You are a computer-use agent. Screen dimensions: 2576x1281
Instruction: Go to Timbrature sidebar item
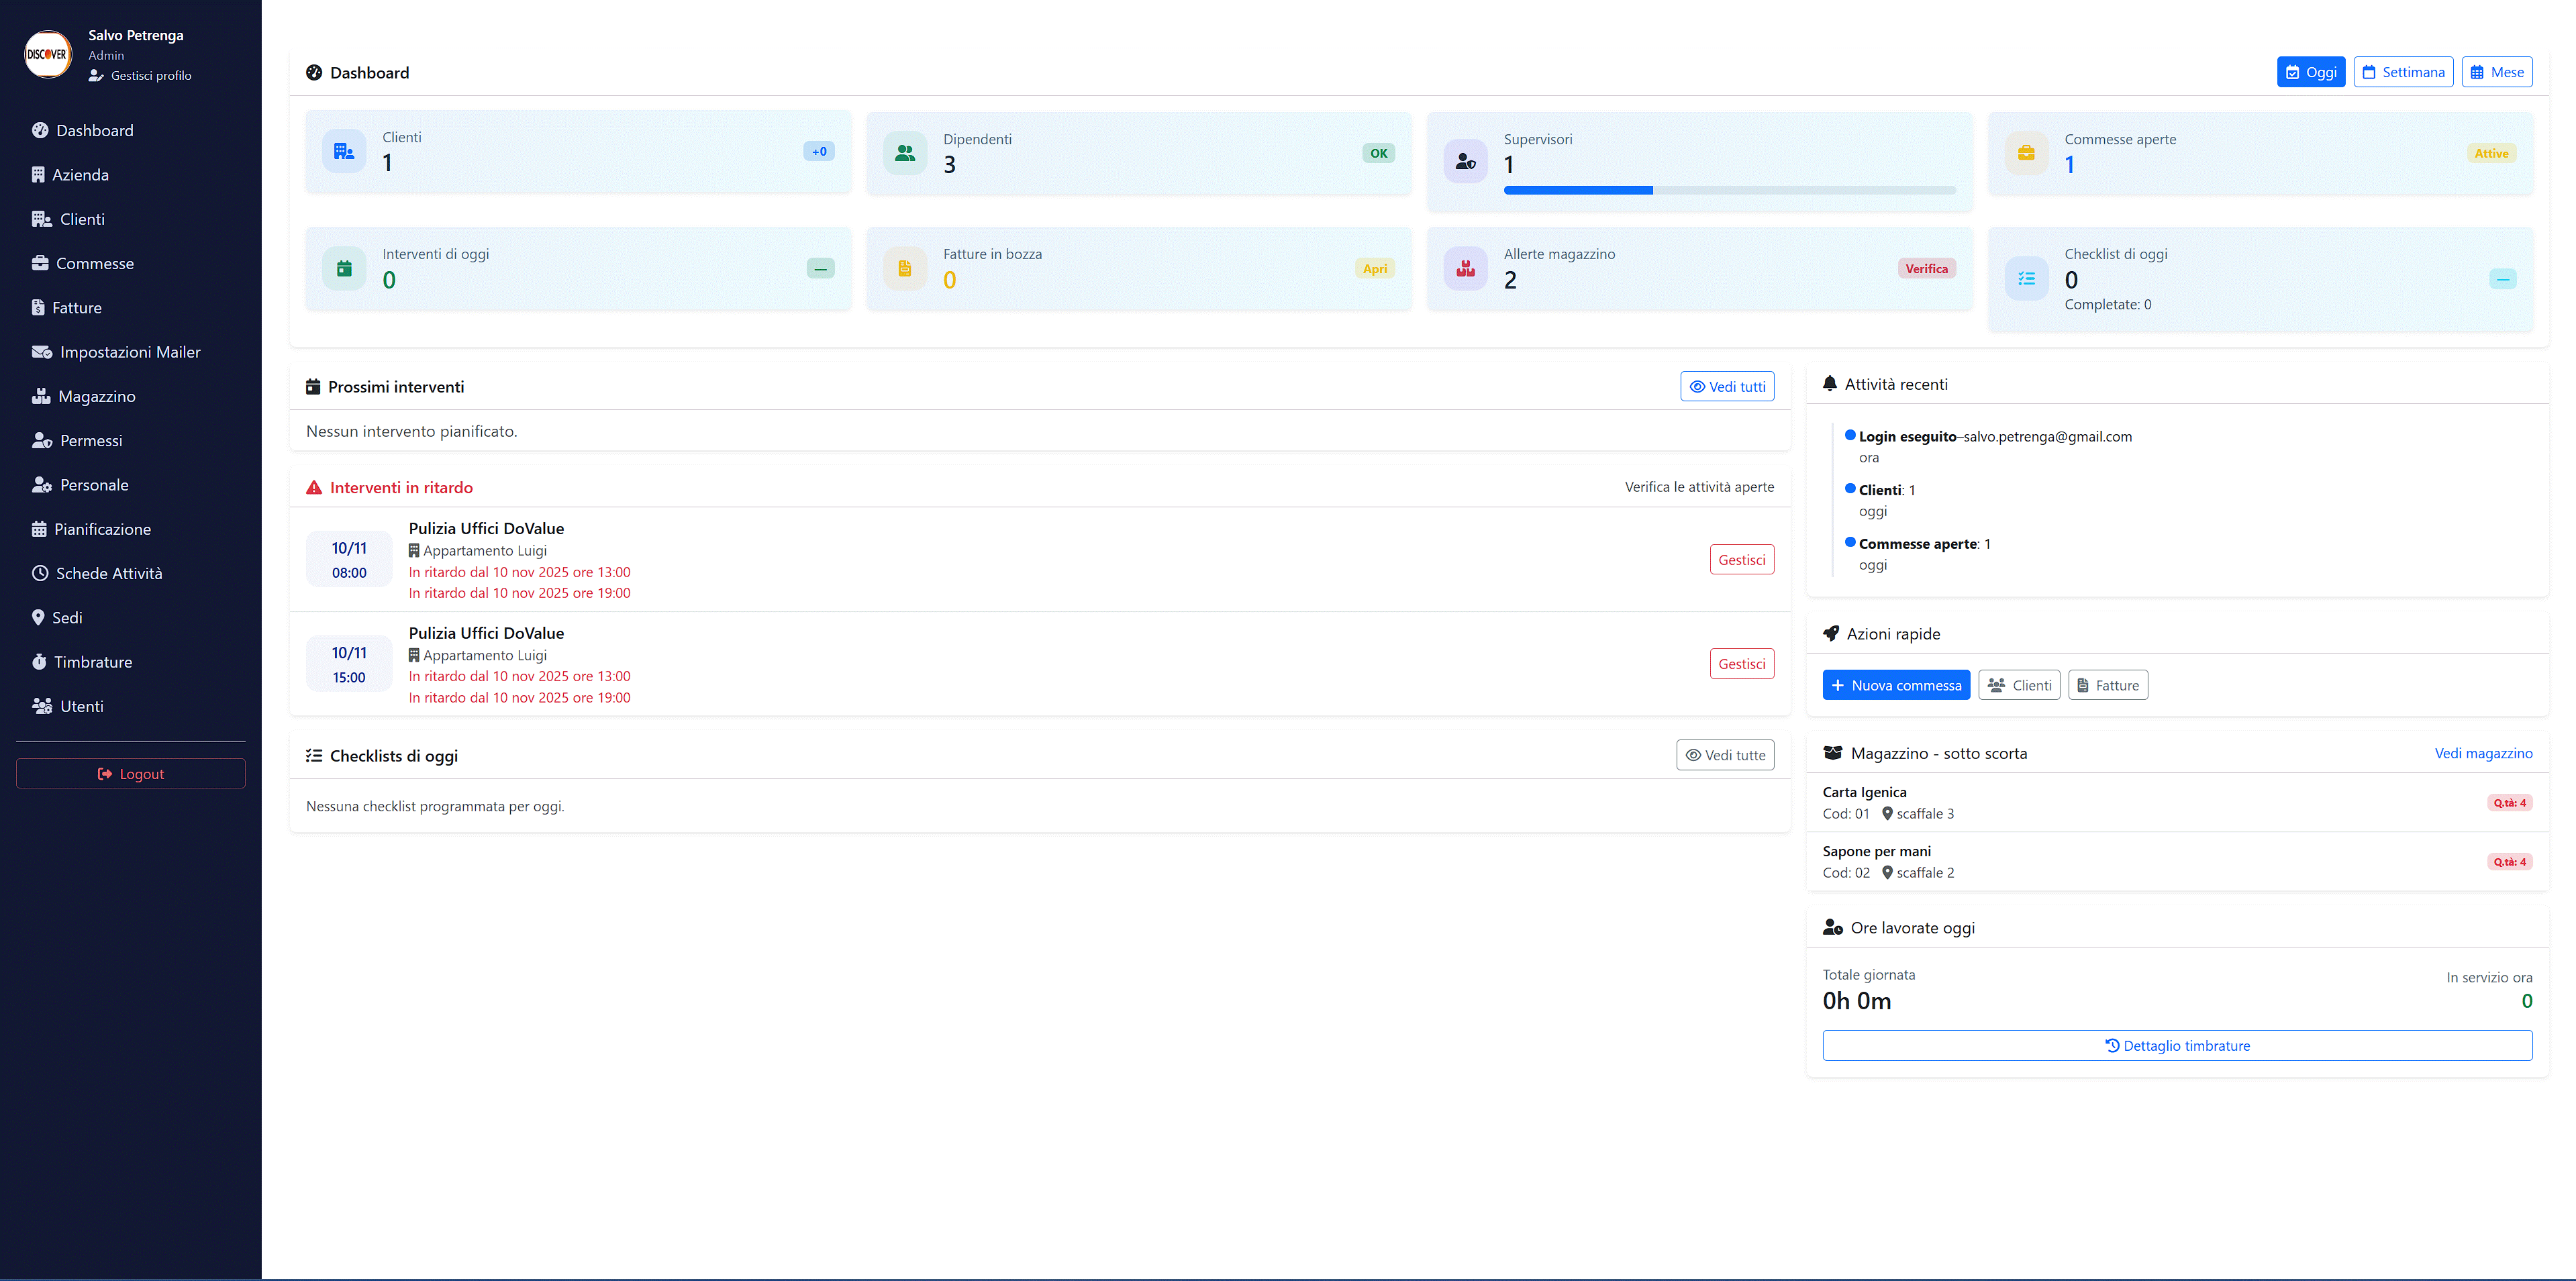(92, 662)
